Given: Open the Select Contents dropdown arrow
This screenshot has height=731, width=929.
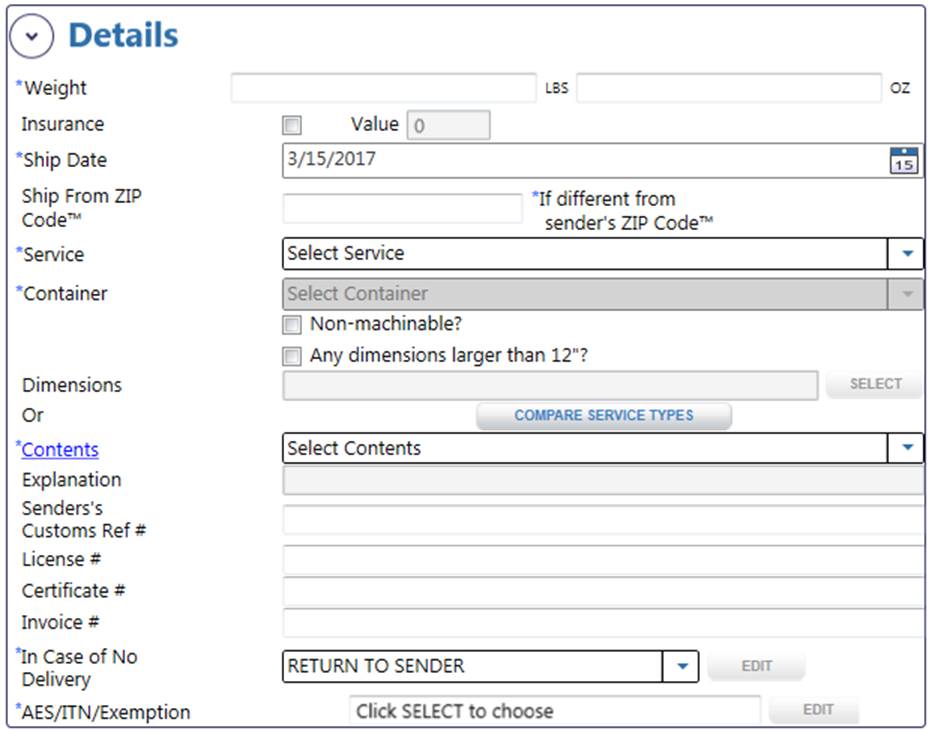Looking at the screenshot, I should pyautogui.click(x=906, y=448).
